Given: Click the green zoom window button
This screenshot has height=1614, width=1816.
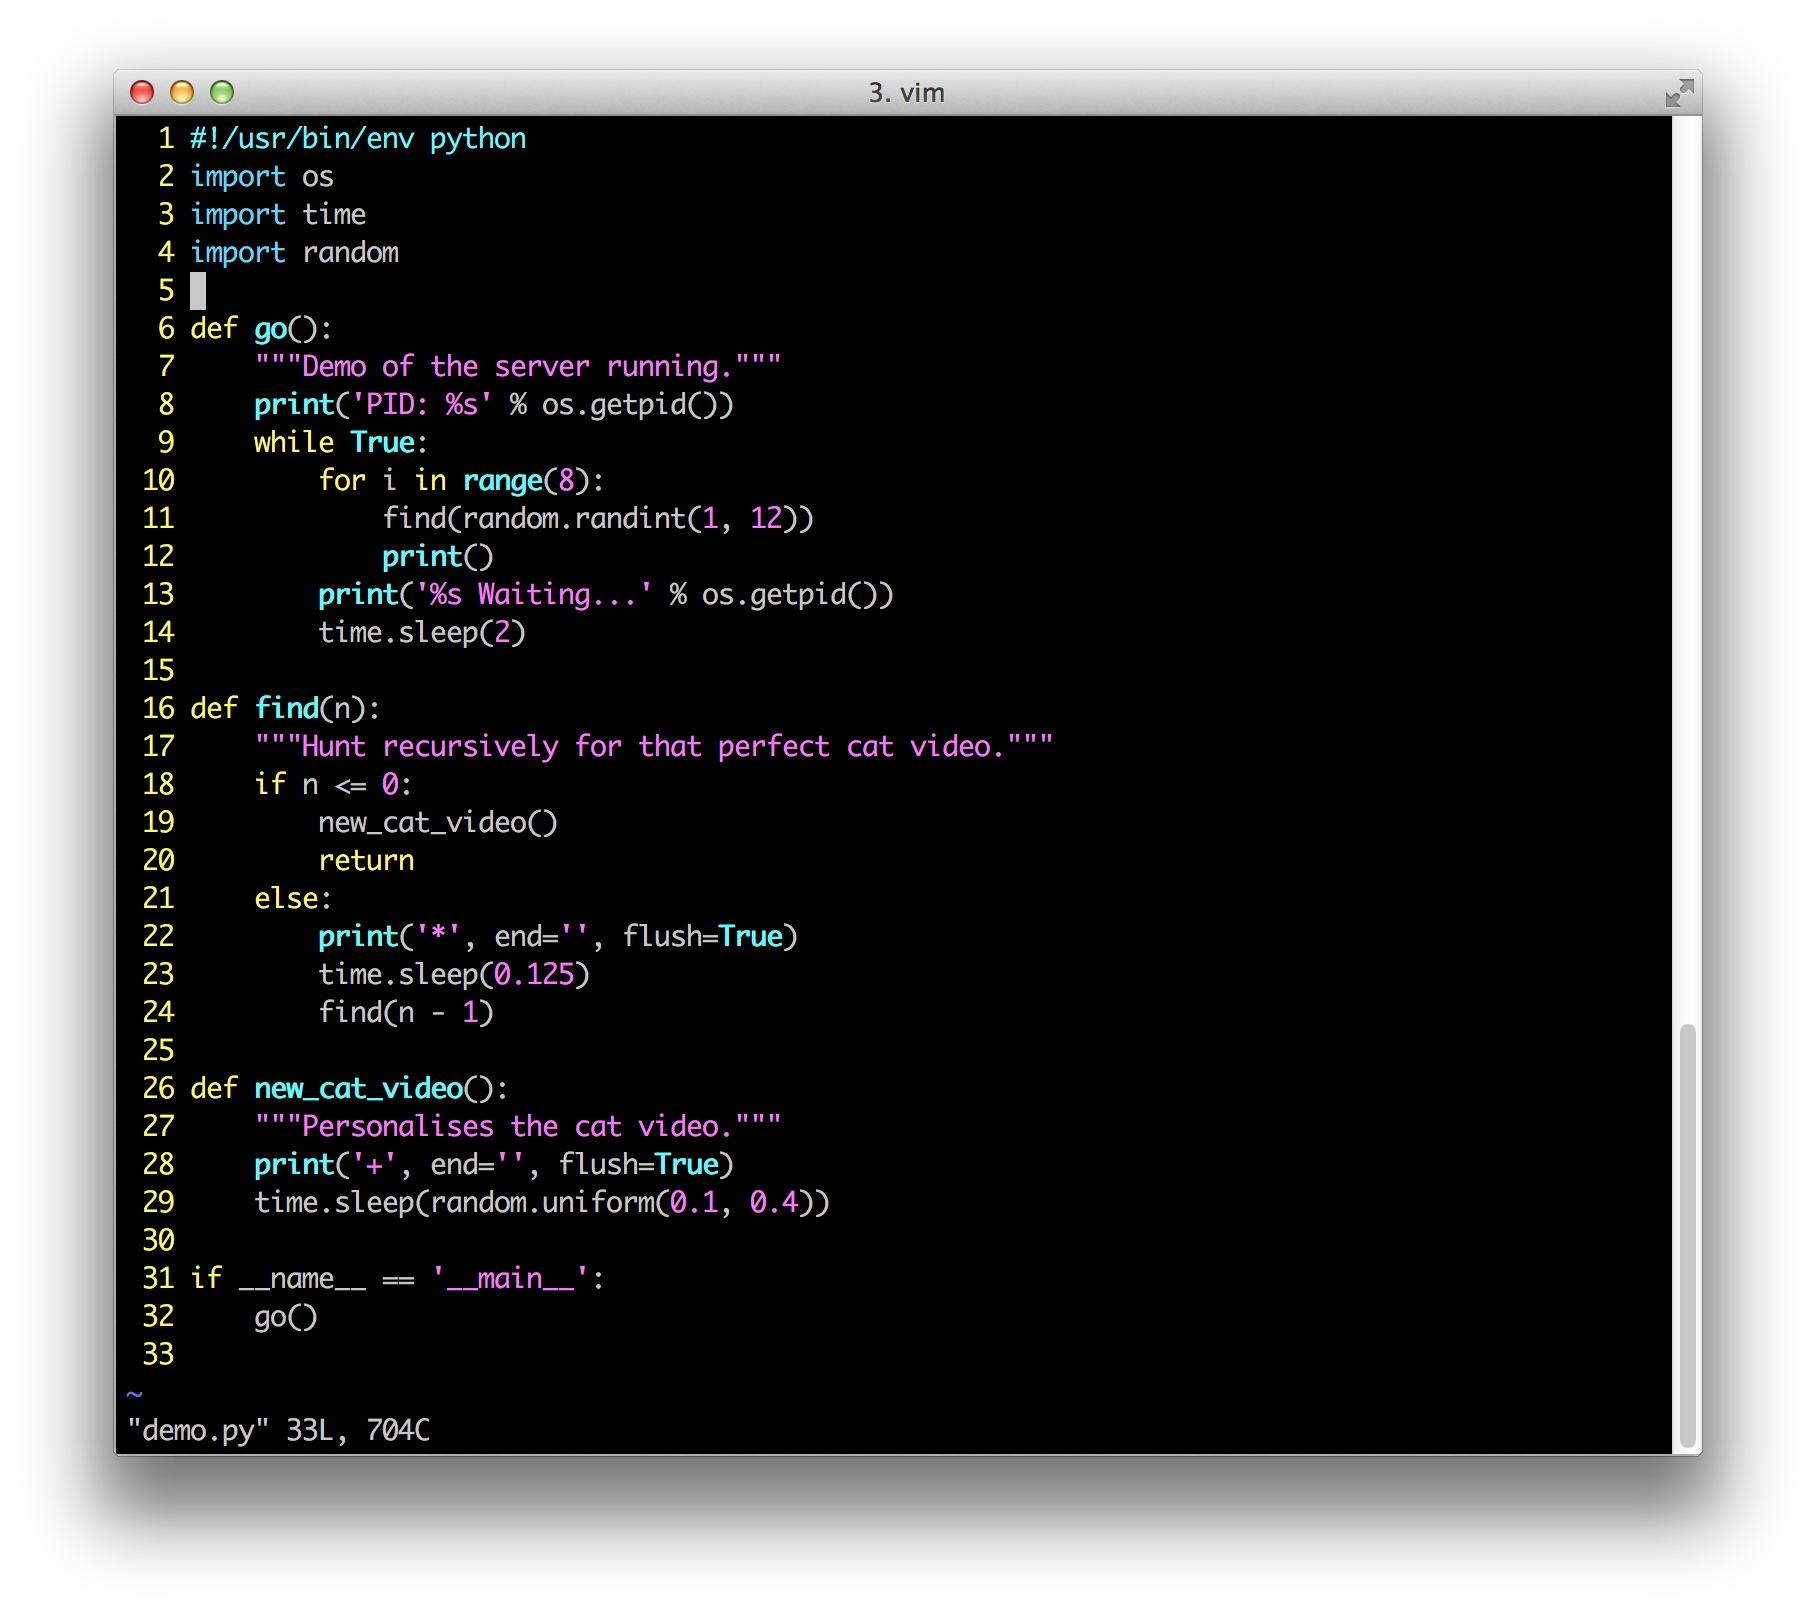Looking at the screenshot, I should (222, 92).
